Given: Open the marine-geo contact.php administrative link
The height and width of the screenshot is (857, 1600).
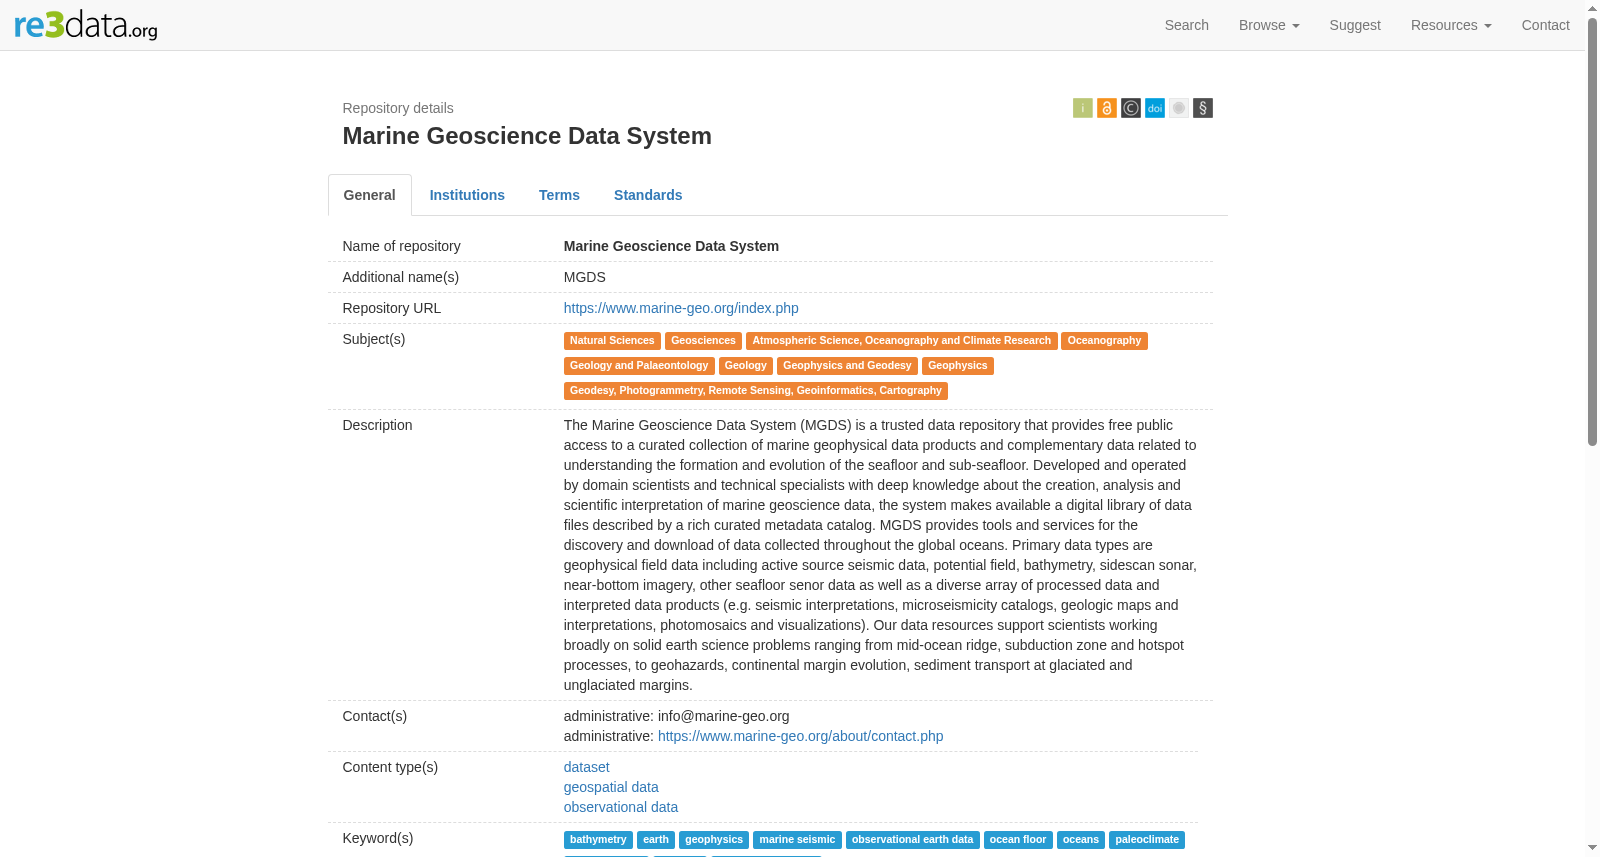Looking at the screenshot, I should pyautogui.click(x=801, y=736).
